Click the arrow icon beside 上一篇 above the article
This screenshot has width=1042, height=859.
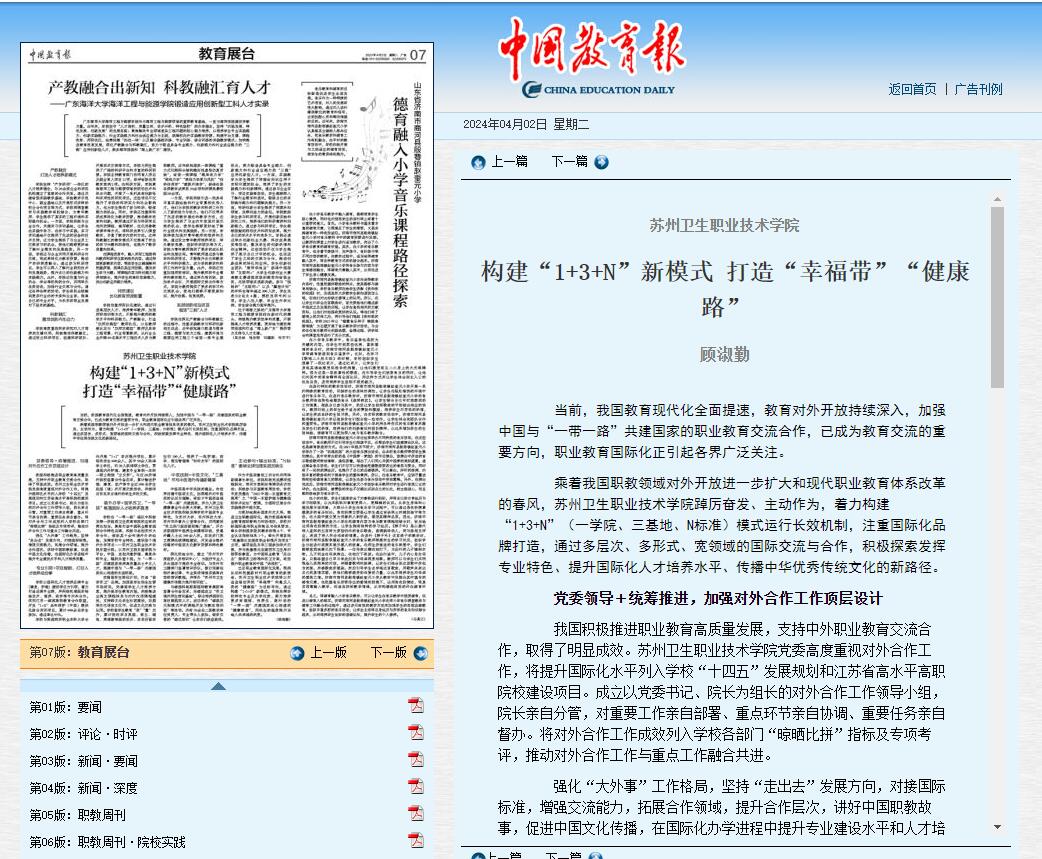tap(478, 163)
